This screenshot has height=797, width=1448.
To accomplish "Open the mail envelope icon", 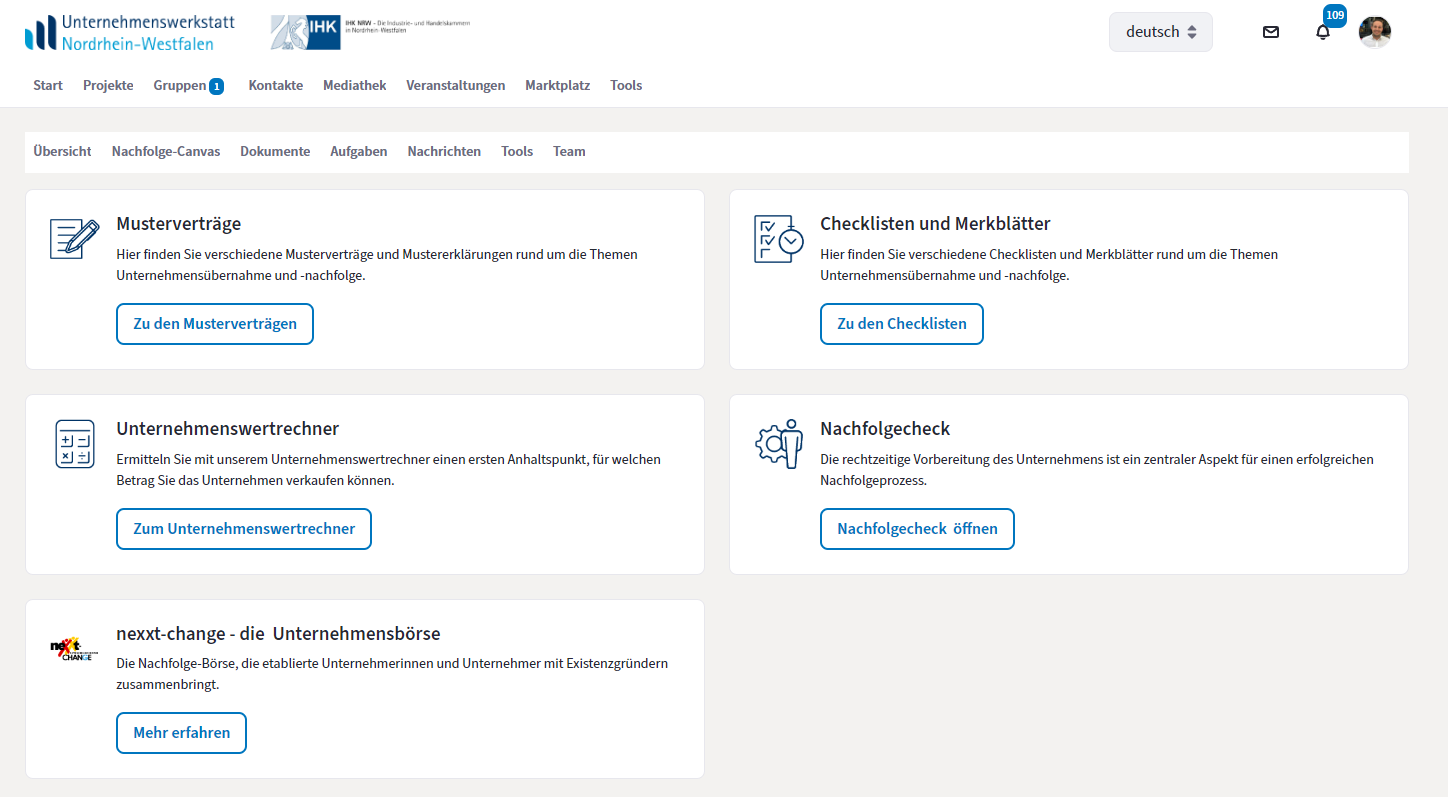I will 1271,32.
